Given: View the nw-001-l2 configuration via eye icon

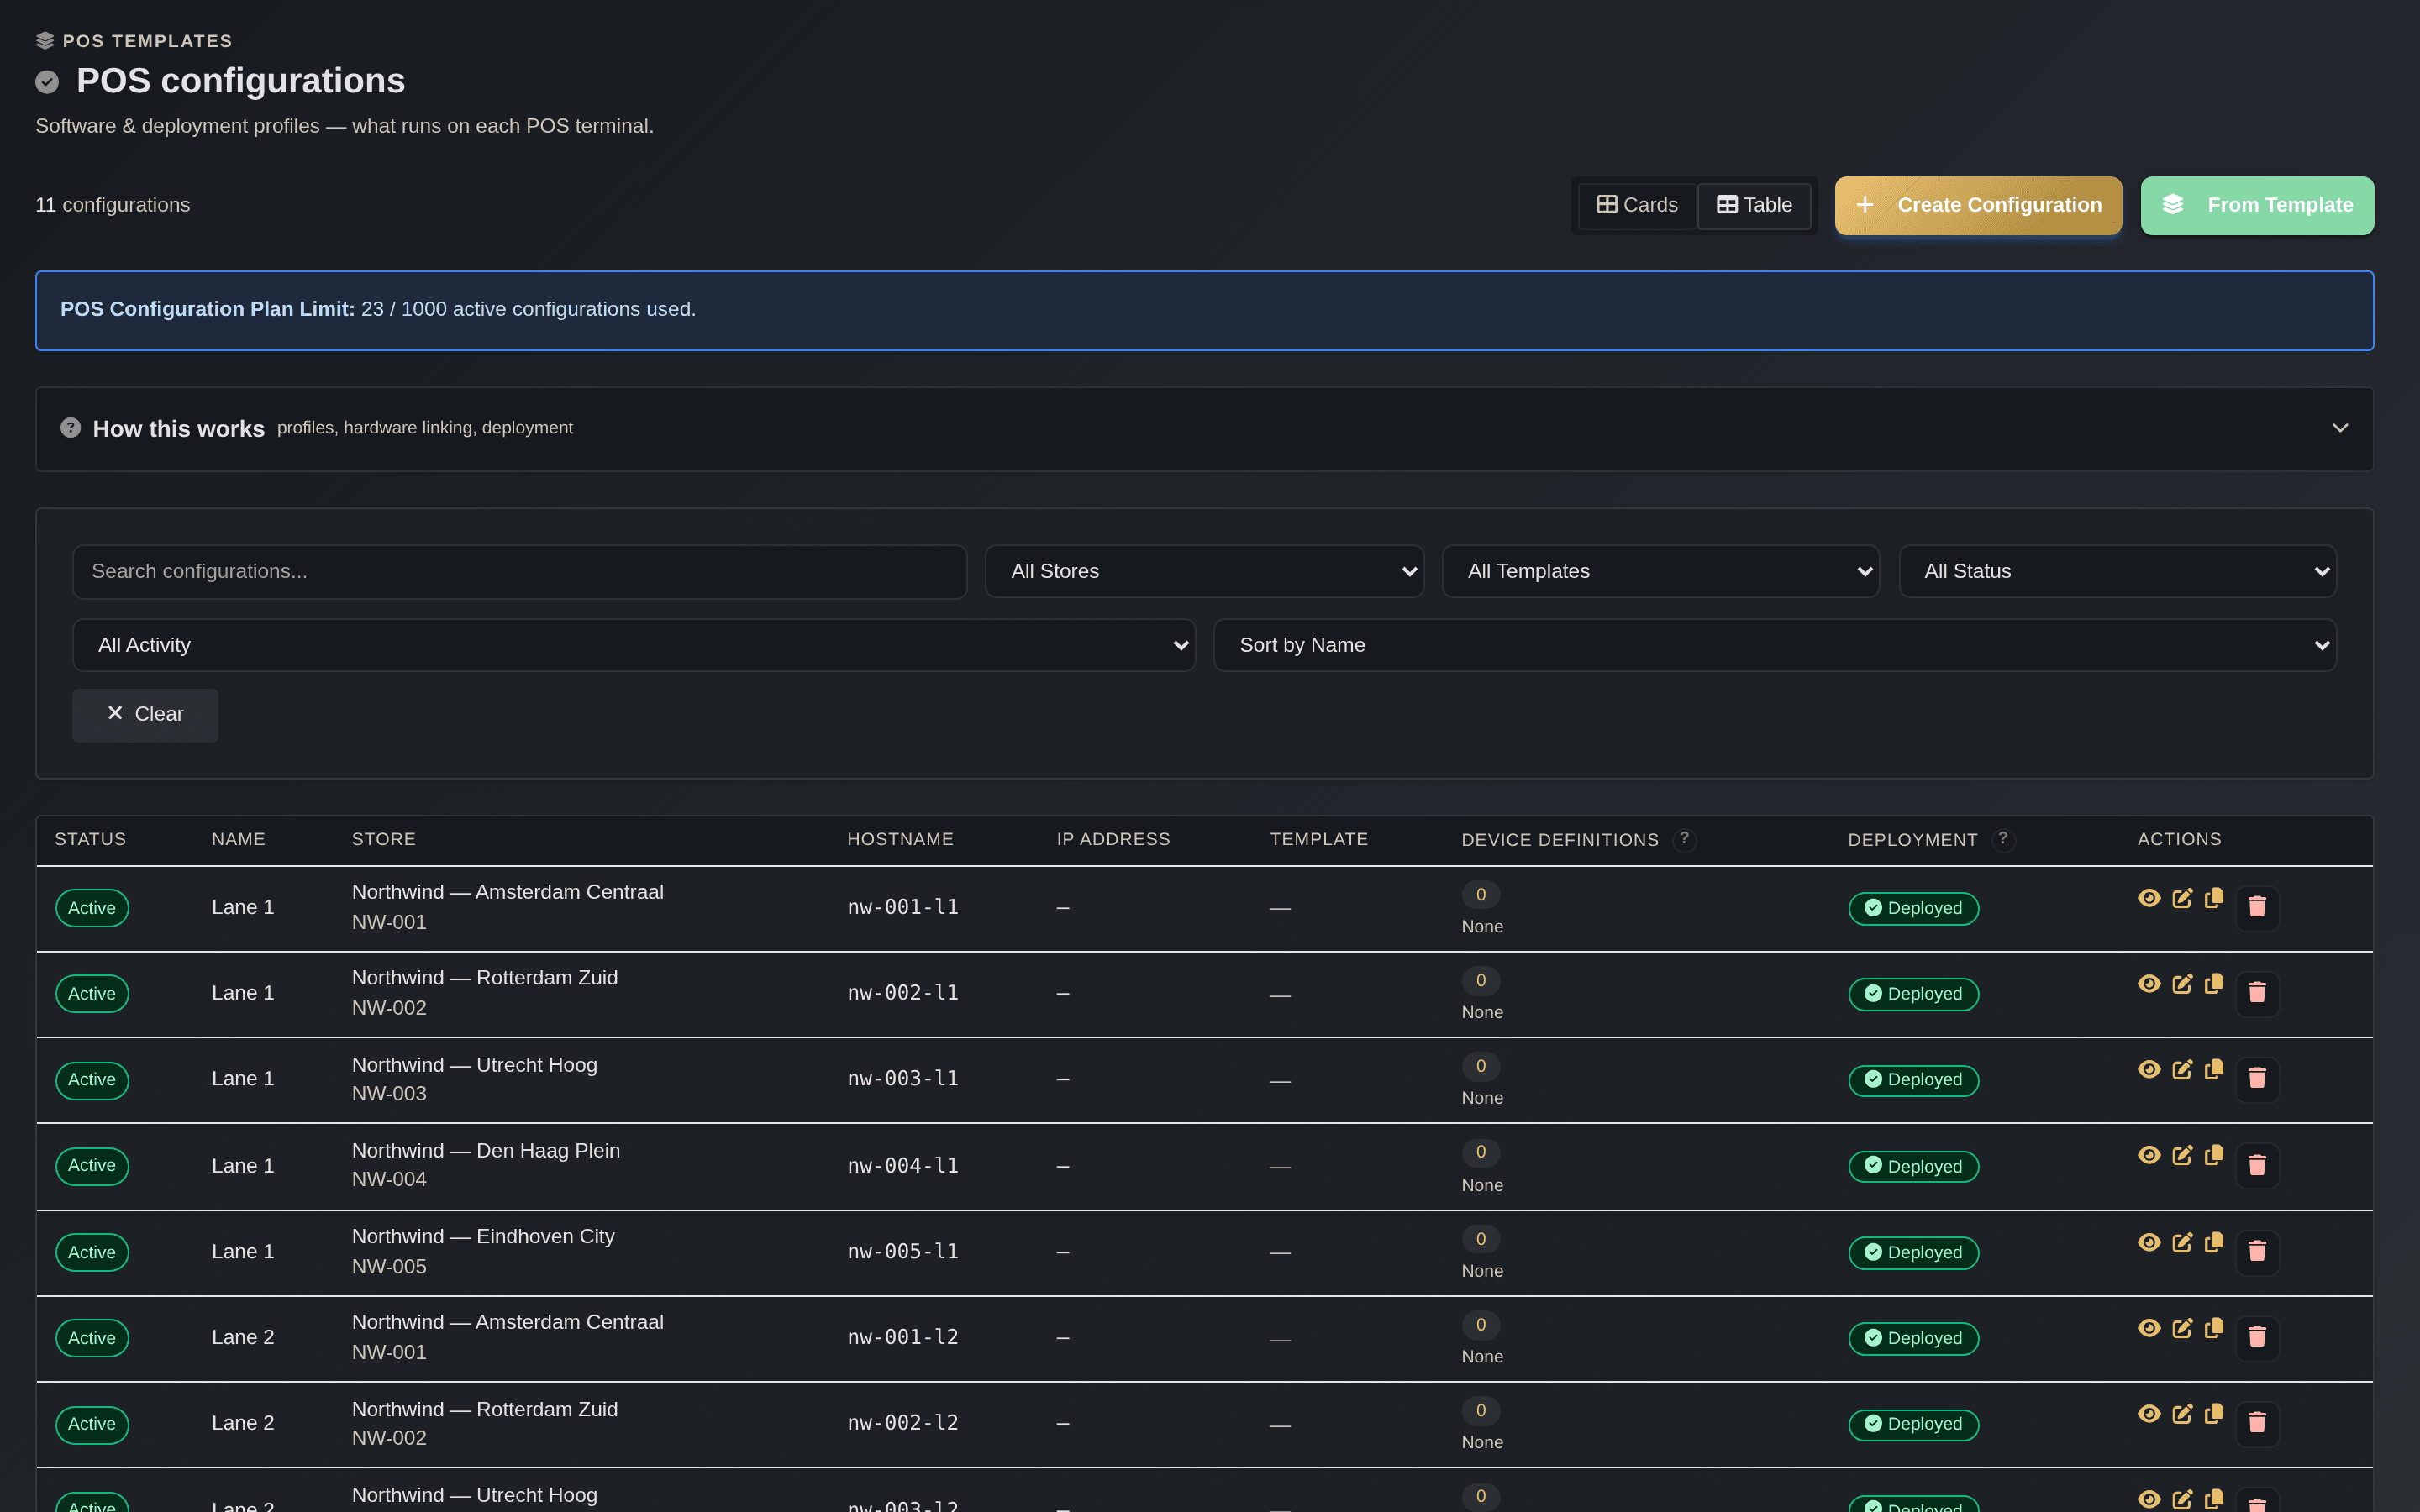Looking at the screenshot, I should (x=2149, y=1328).
